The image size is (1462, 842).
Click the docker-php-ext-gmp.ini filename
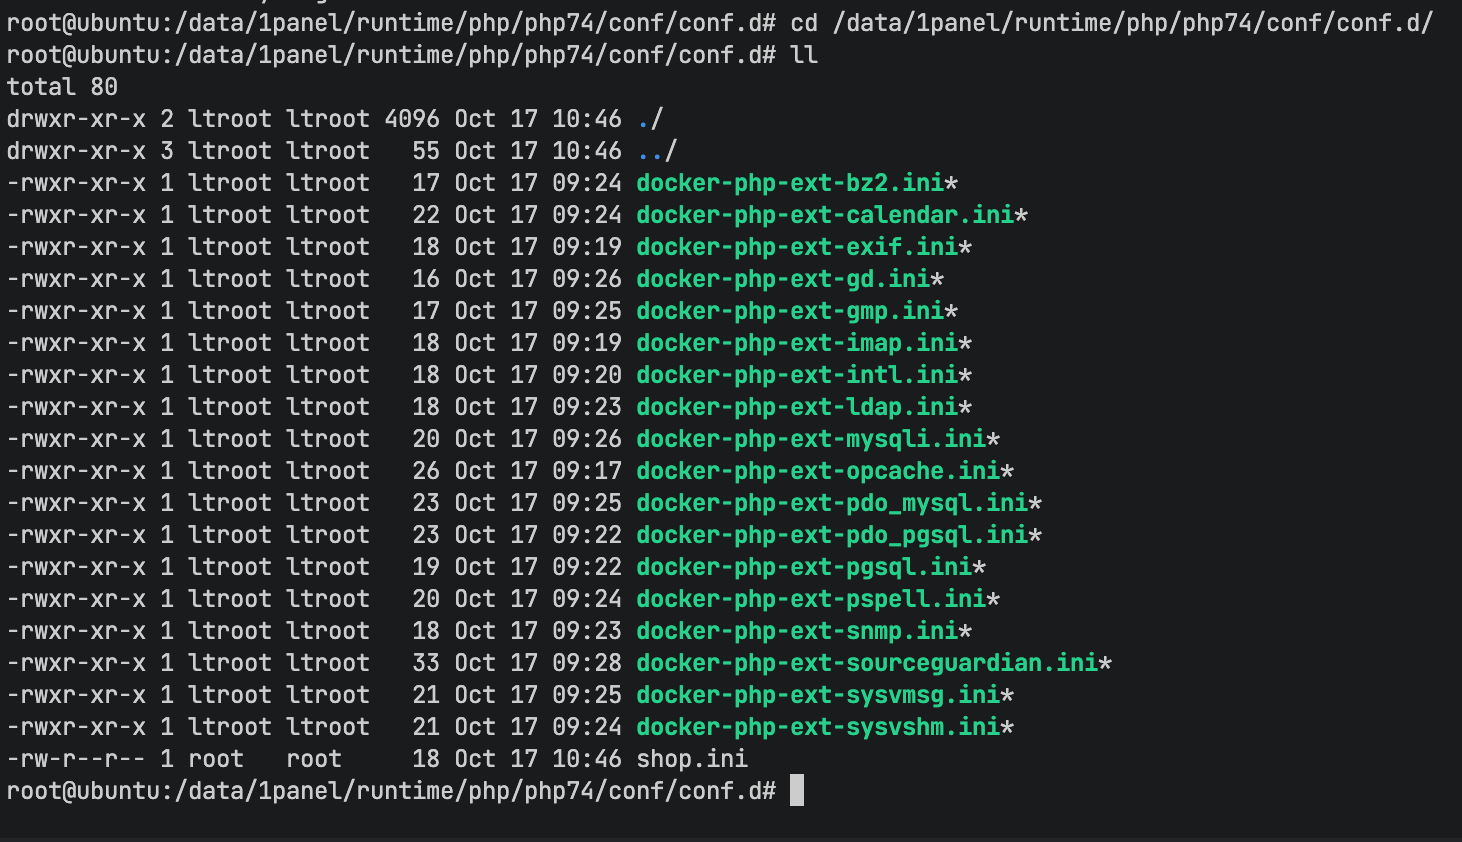(790, 311)
